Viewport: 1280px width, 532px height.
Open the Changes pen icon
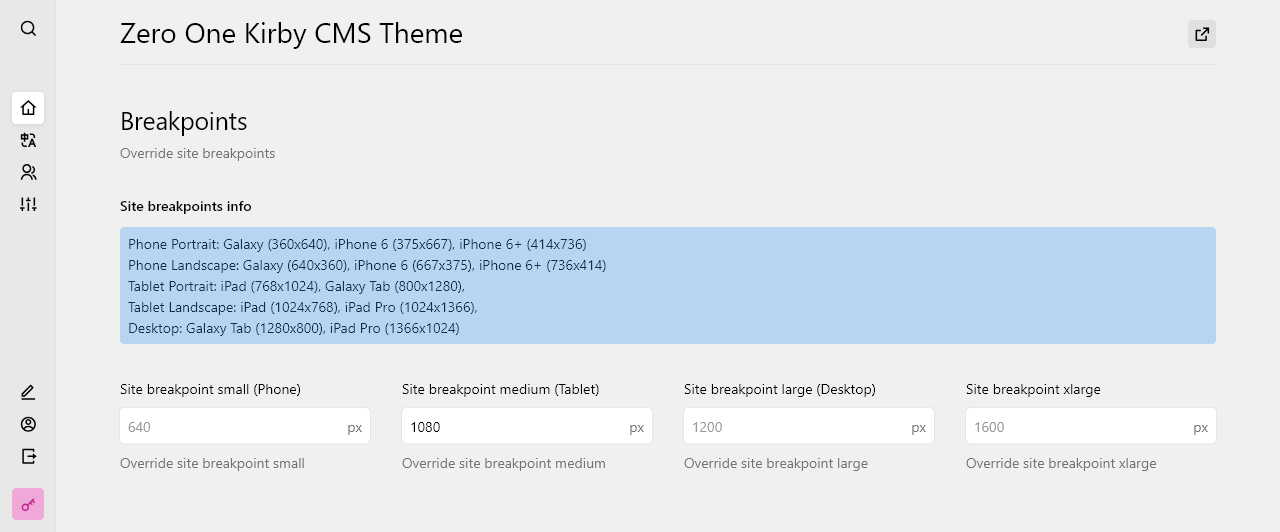point(28,392)
